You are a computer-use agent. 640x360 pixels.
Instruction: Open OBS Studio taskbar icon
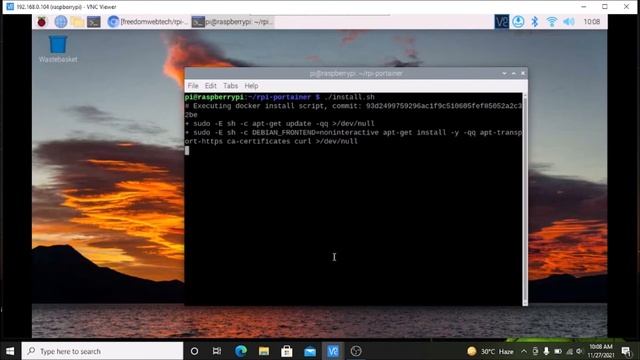(356, 351)
